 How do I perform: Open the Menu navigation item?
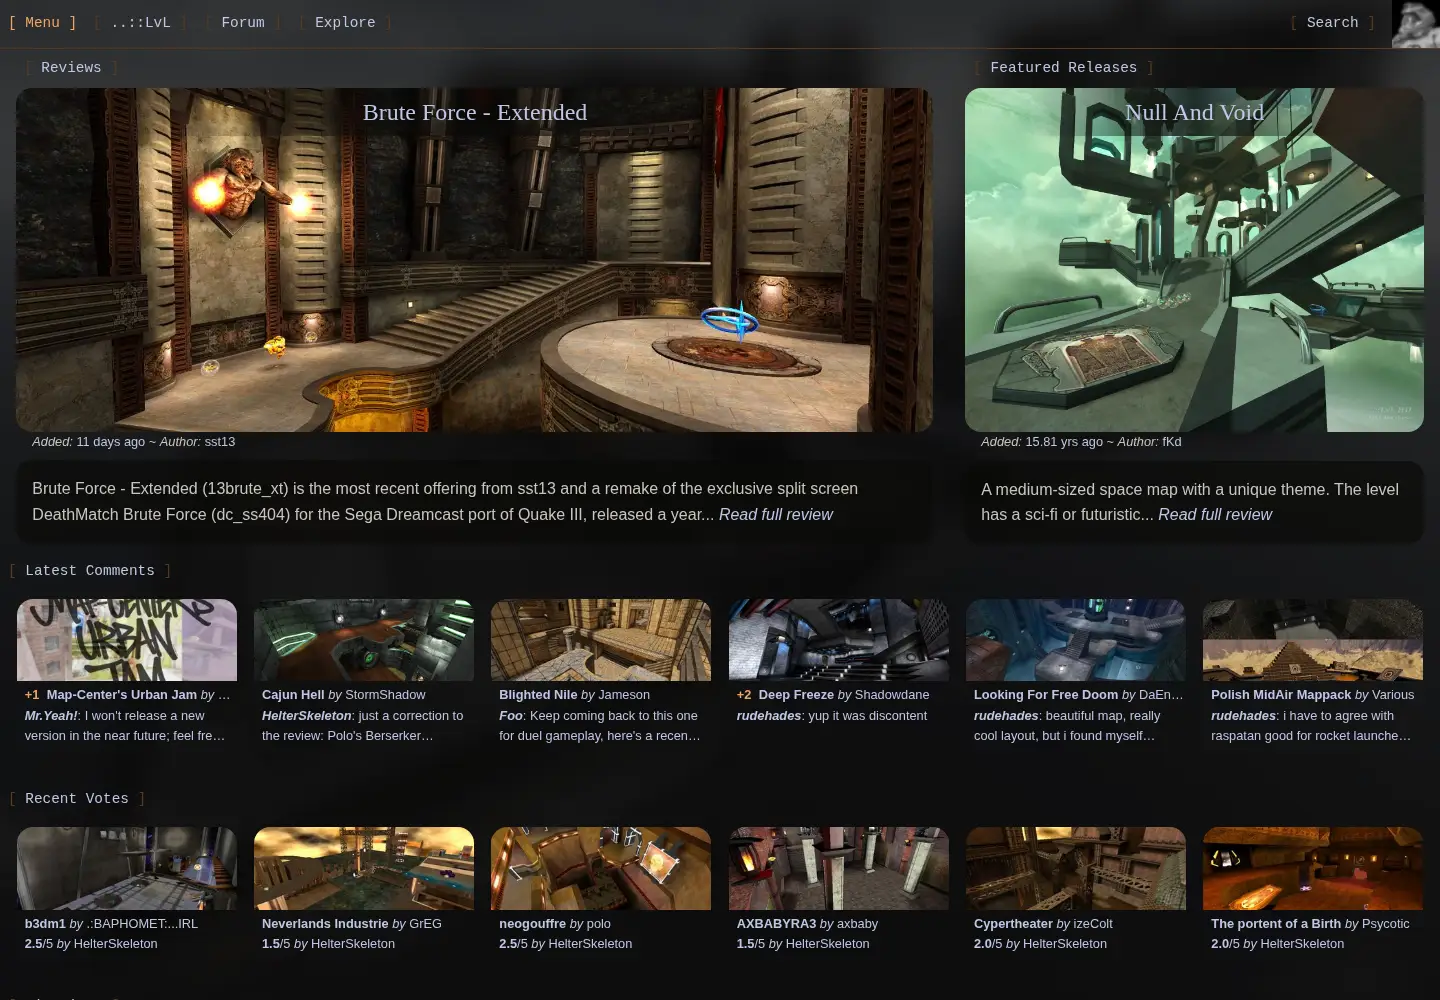42,22
